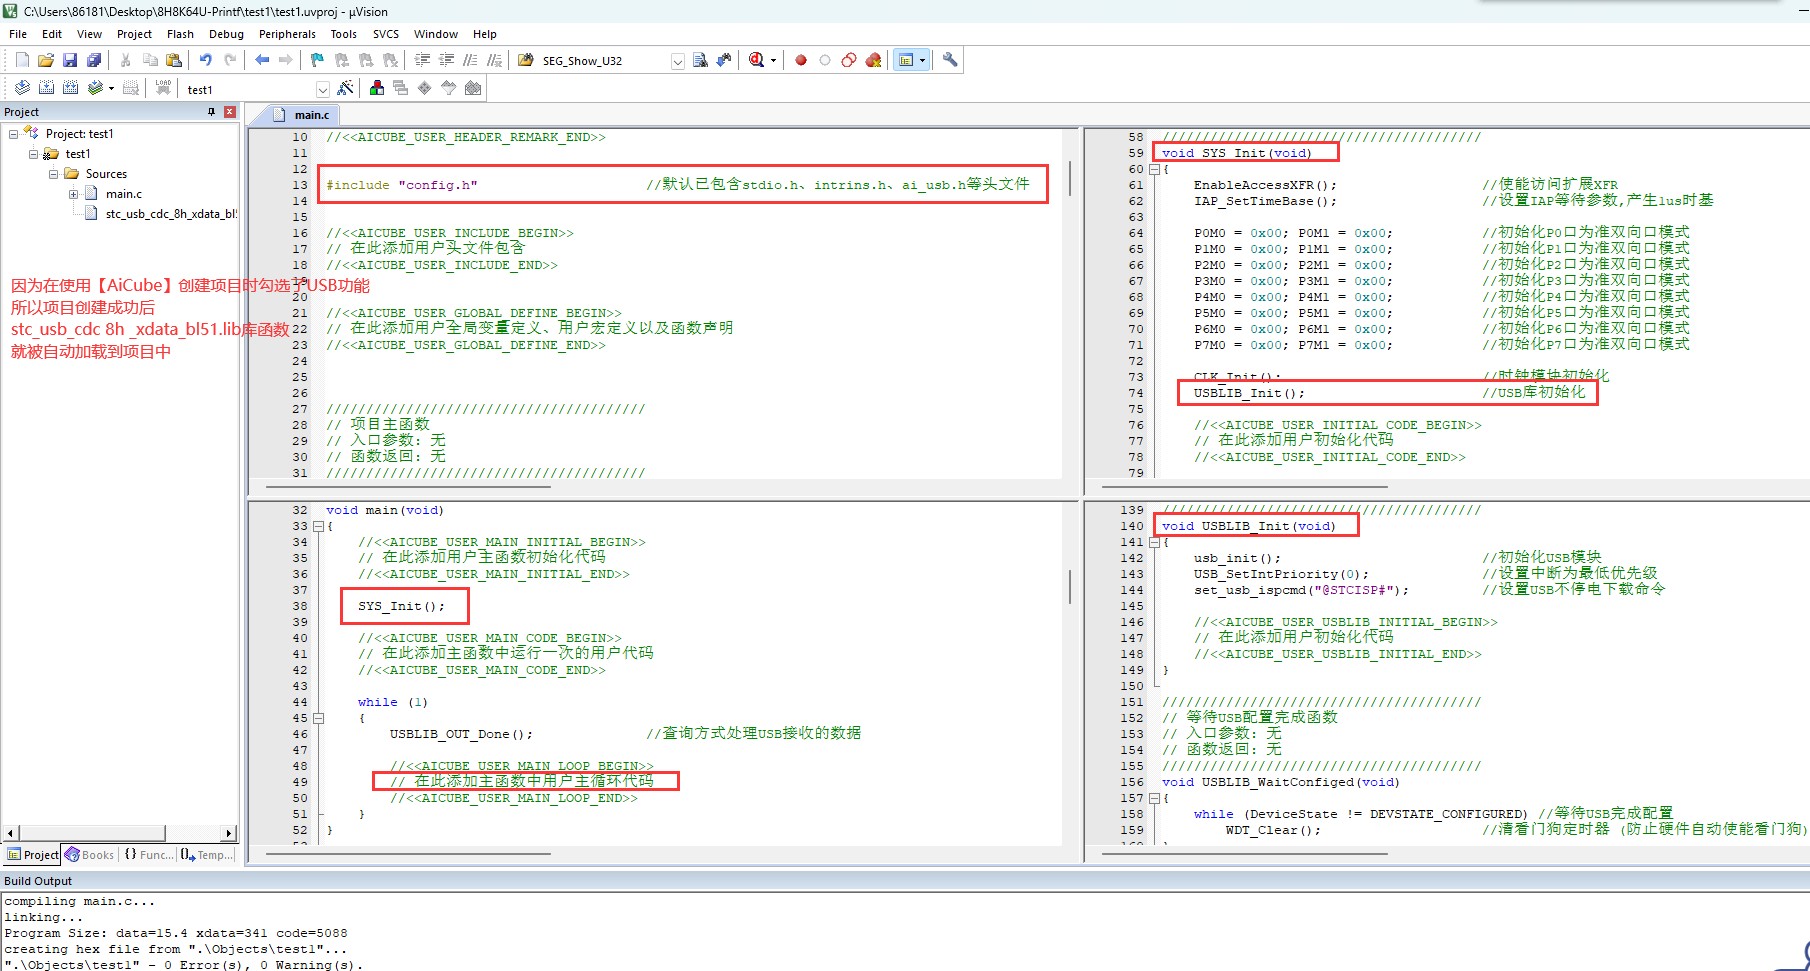Click the Undo arrow in the toolbar

tap(205, 60)
